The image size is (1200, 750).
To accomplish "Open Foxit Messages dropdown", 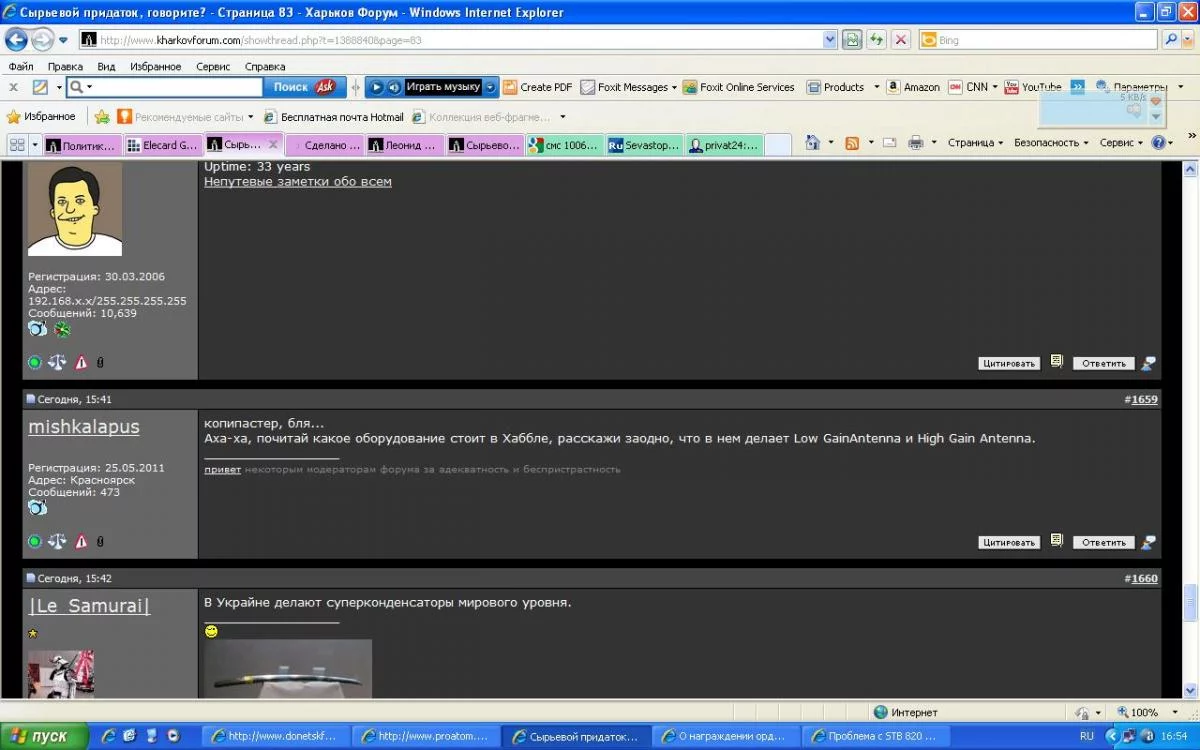I will 629,87.
